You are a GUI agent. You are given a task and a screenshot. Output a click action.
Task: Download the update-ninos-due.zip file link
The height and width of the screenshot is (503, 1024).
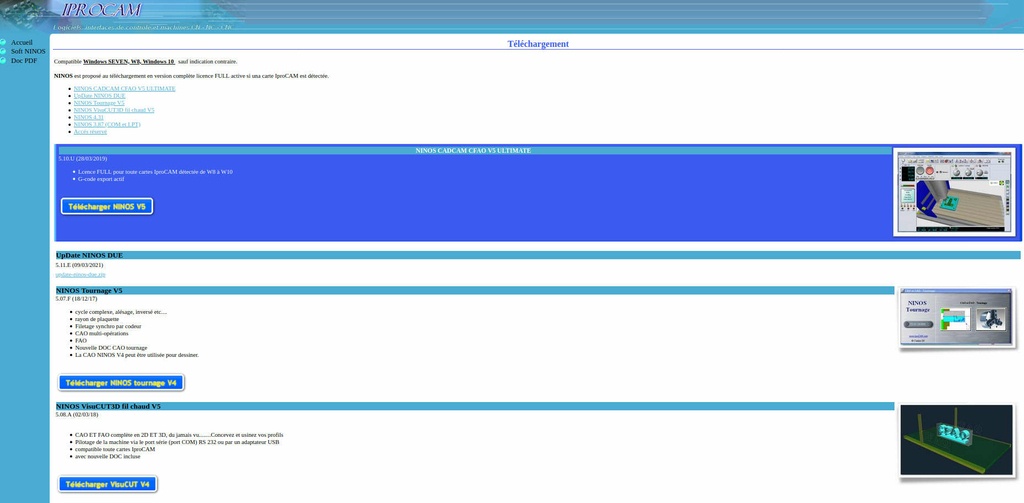point(80,274)
